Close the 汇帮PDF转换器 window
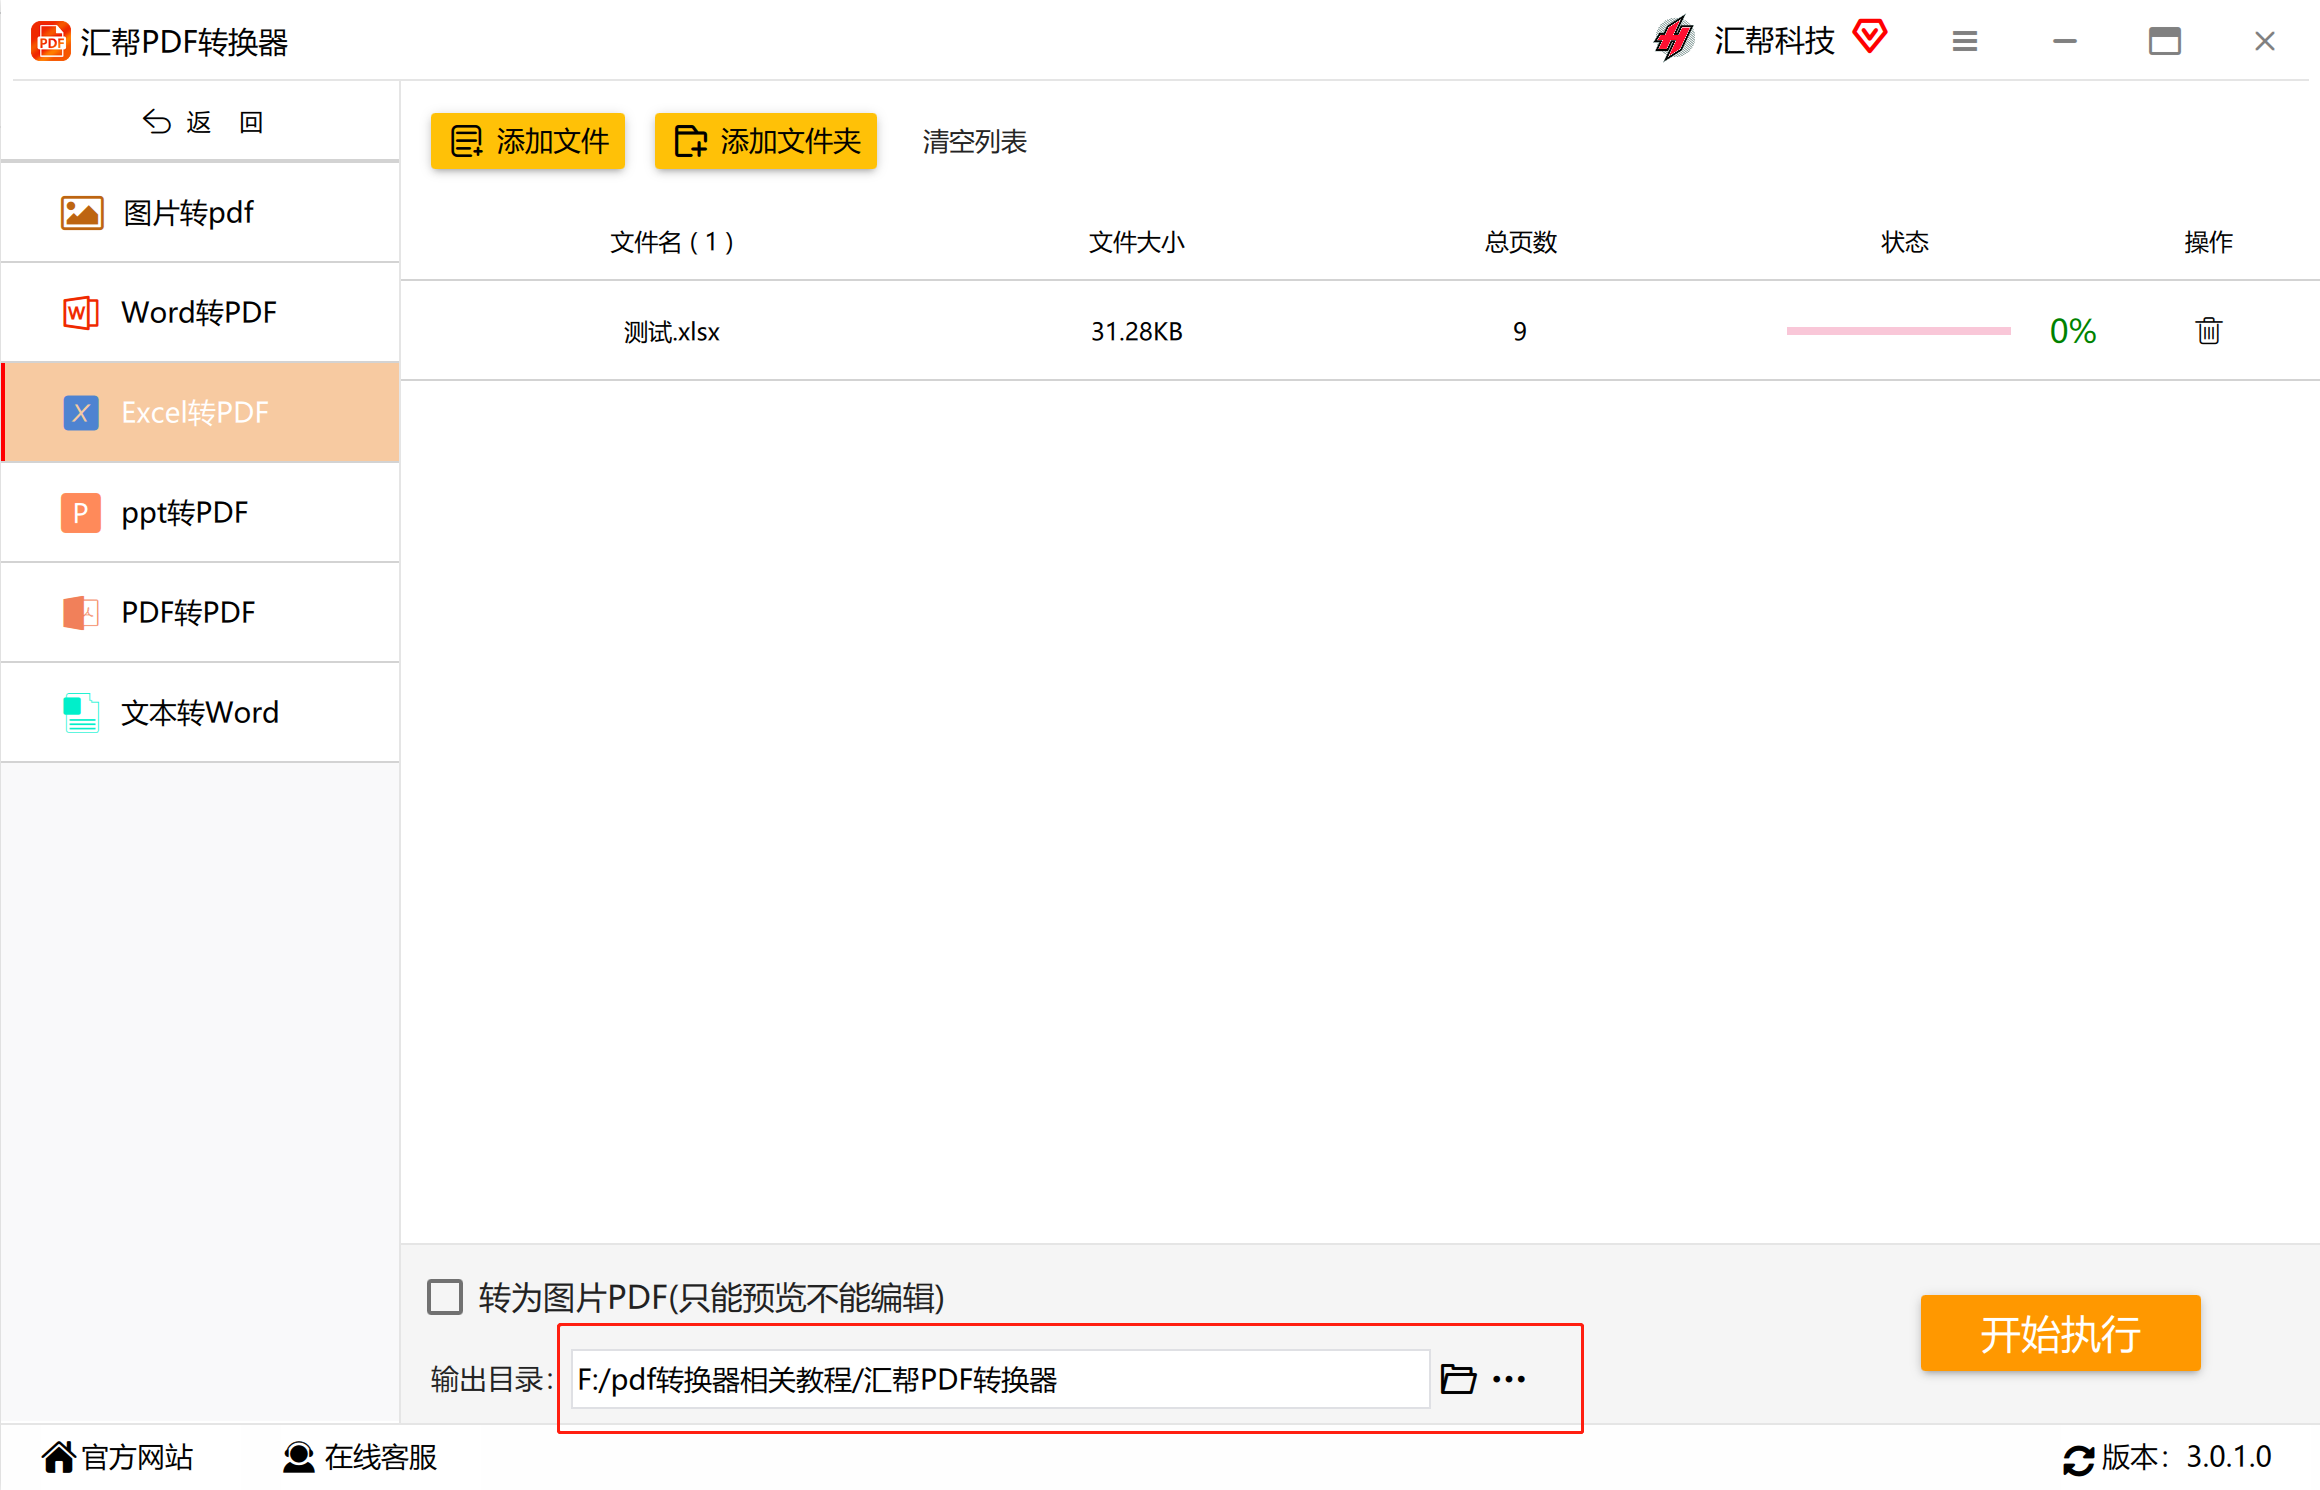Screen dimensions: 2320x1490 click(2265, 41)
